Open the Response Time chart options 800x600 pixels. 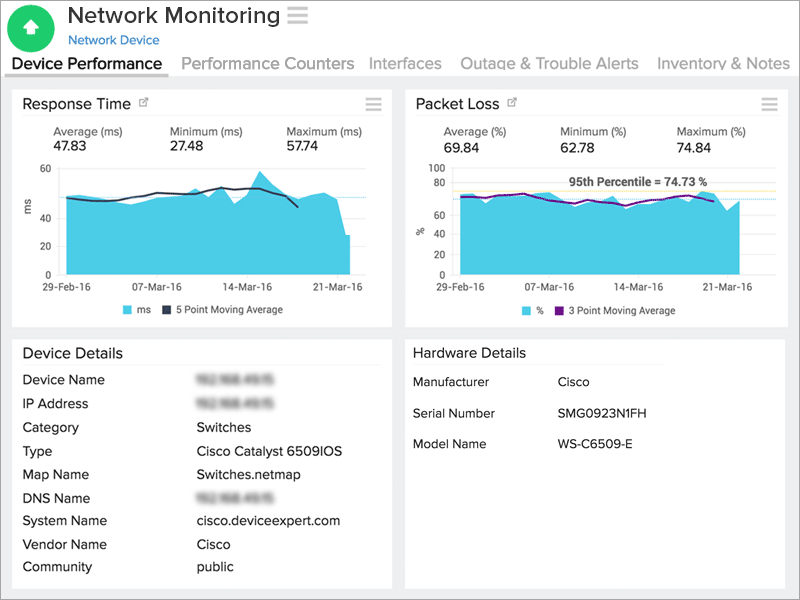pyautogui.click(x=372, y=104)
